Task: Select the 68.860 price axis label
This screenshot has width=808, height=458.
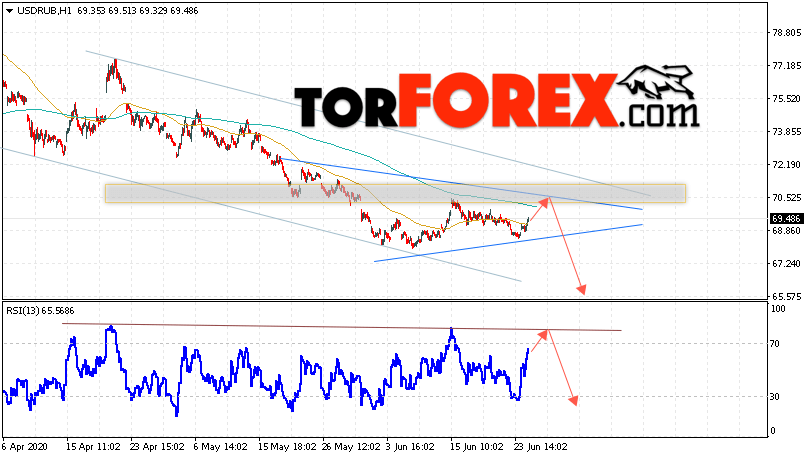Action: (786, 230)
